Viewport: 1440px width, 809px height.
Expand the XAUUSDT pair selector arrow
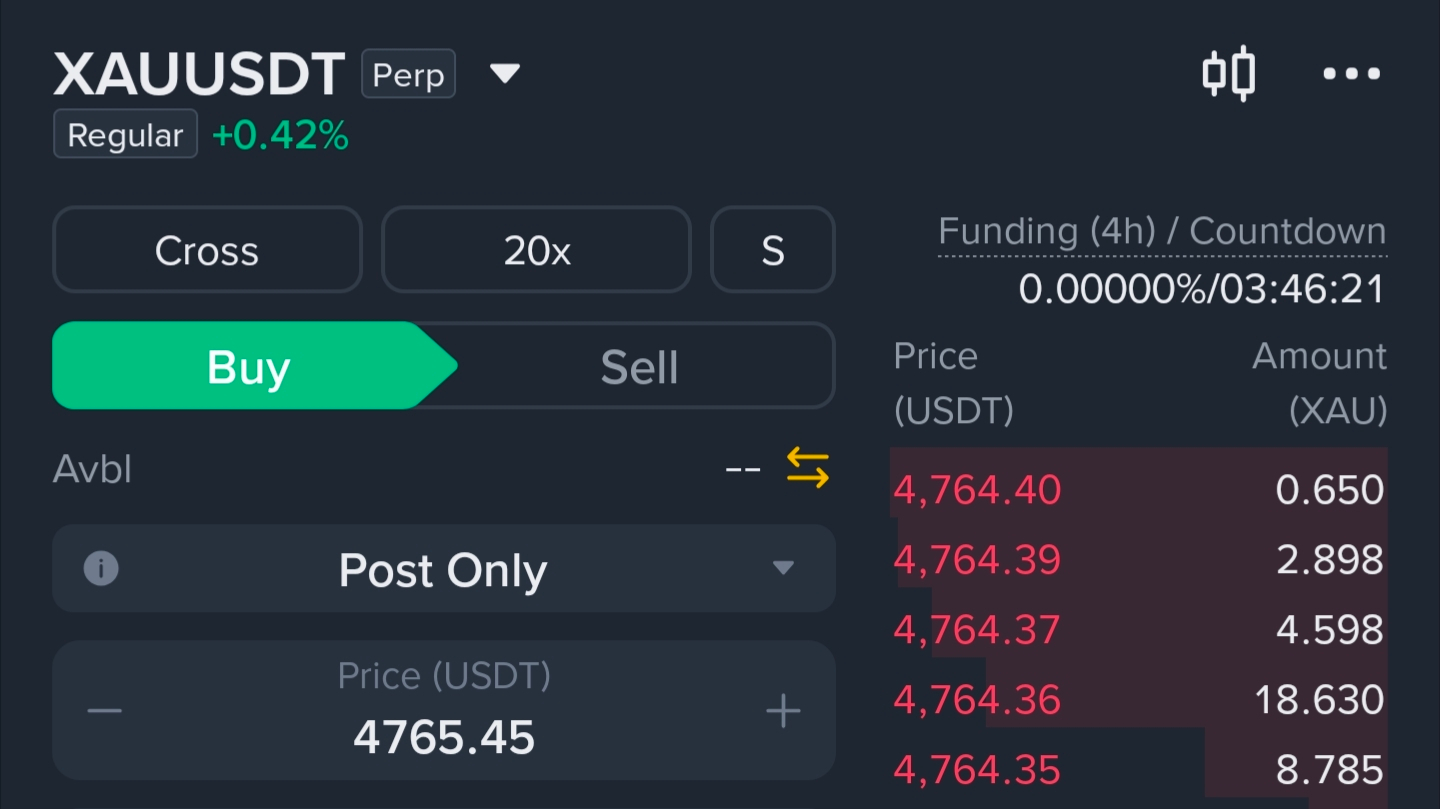[x=505, y=74]
